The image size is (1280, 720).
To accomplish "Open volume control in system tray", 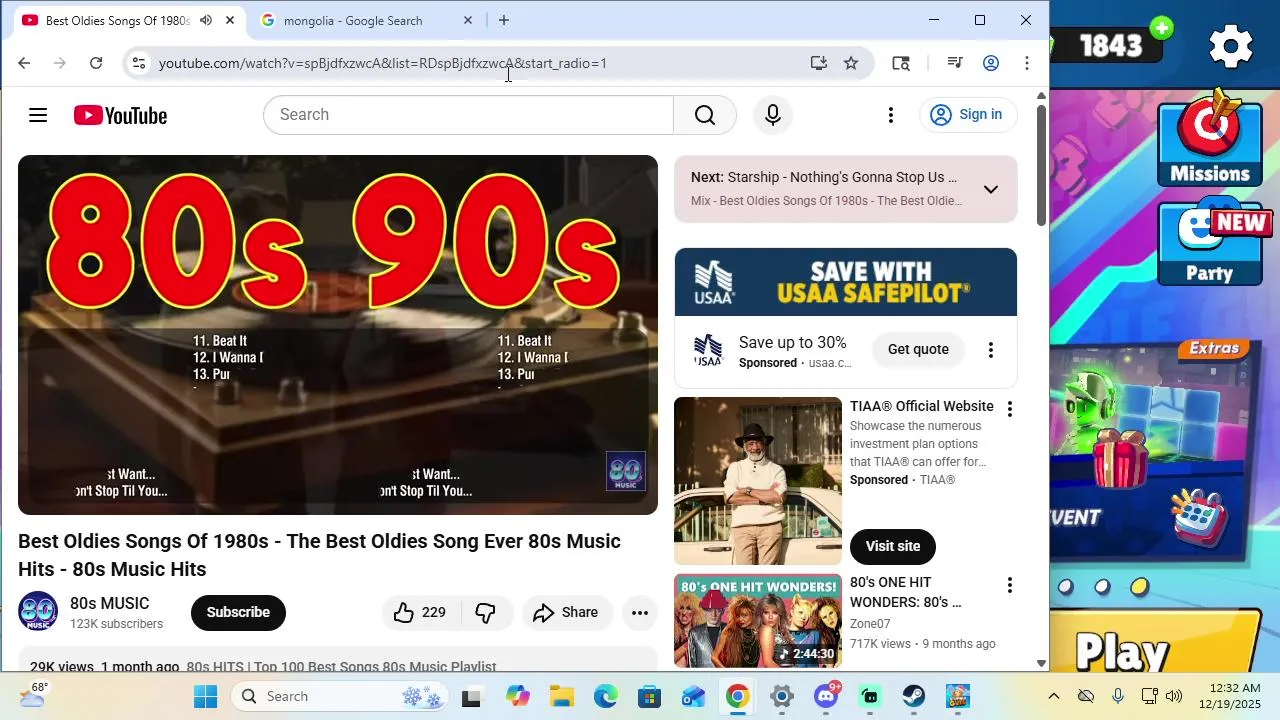I will pyautogui.click(x=1174, y=697).
